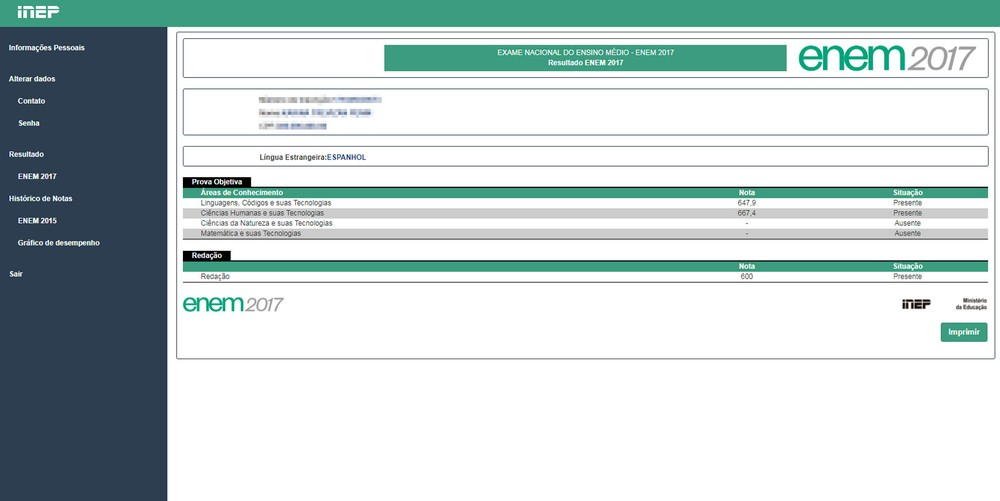
Task: Click the Matemática e suas Tecnologias row
Action: tap(250, 233)
